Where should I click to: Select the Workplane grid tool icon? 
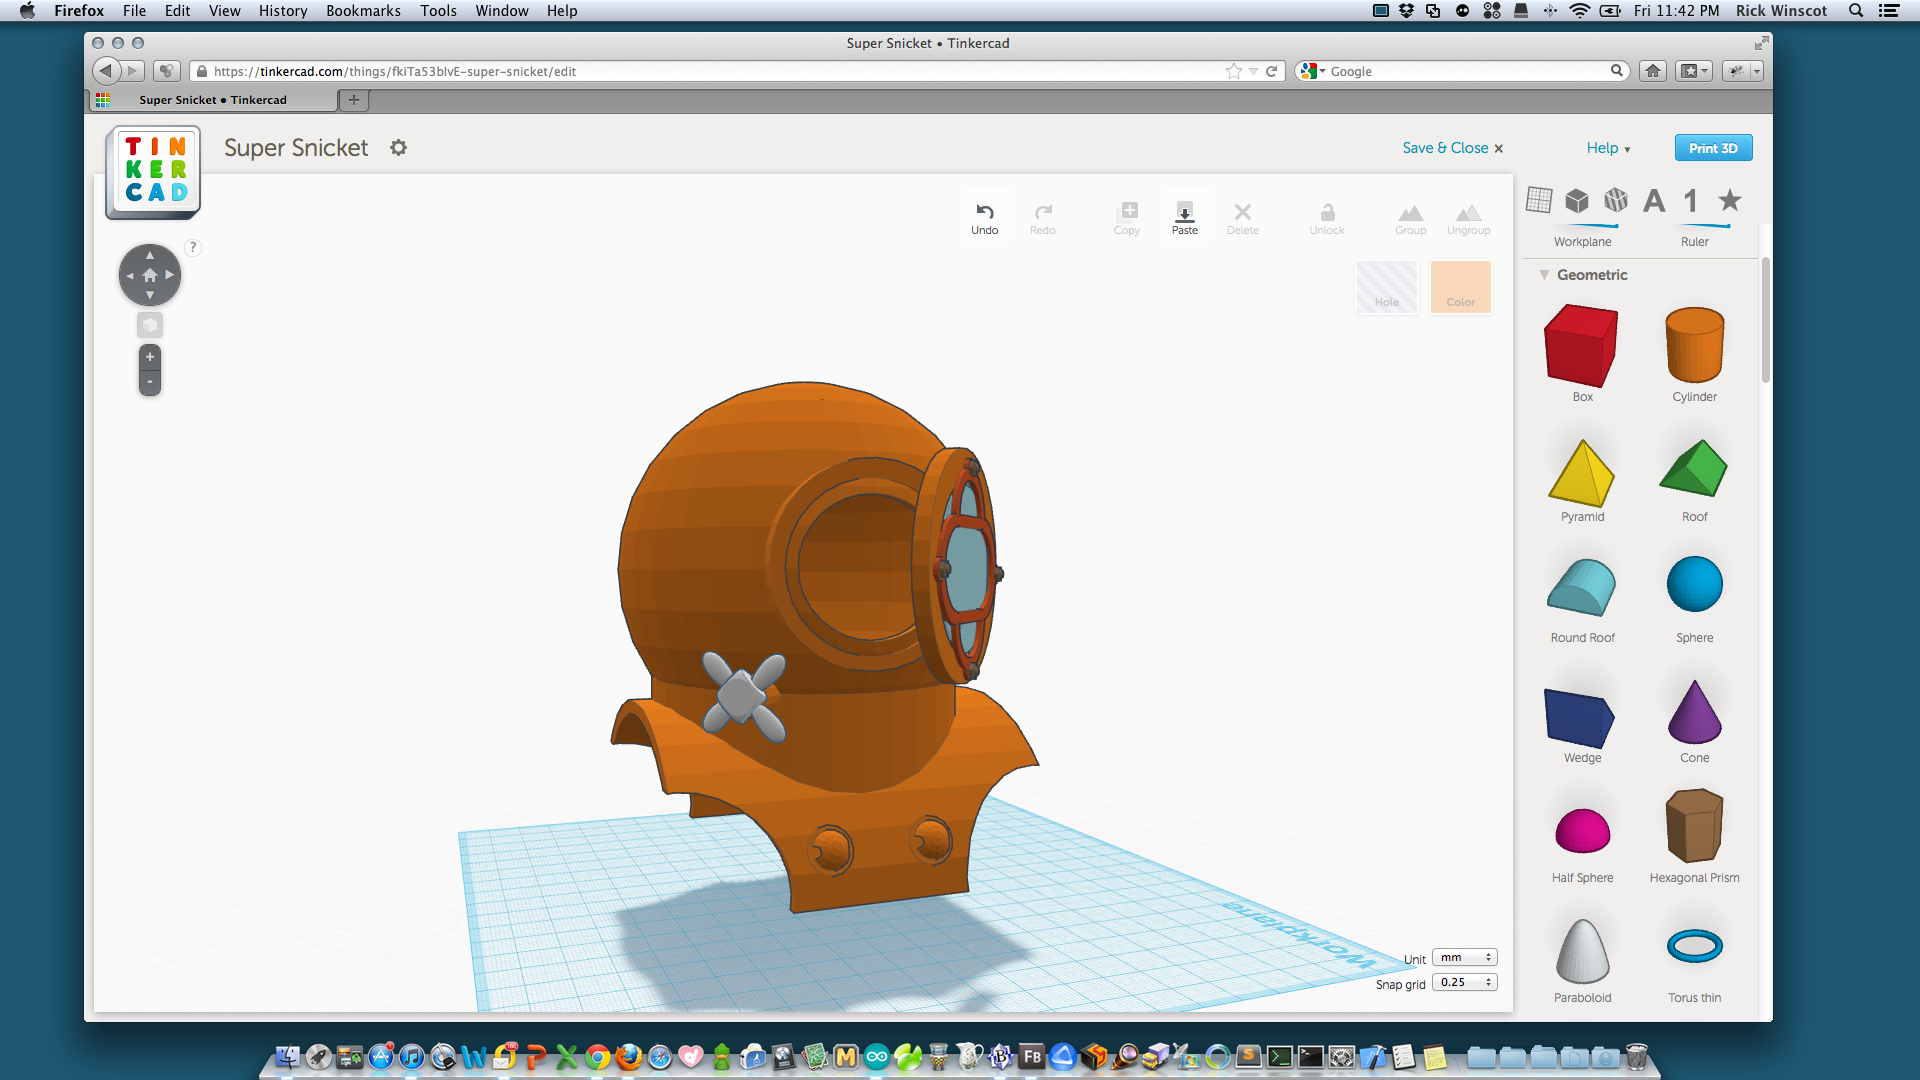tap(1539, 200)
